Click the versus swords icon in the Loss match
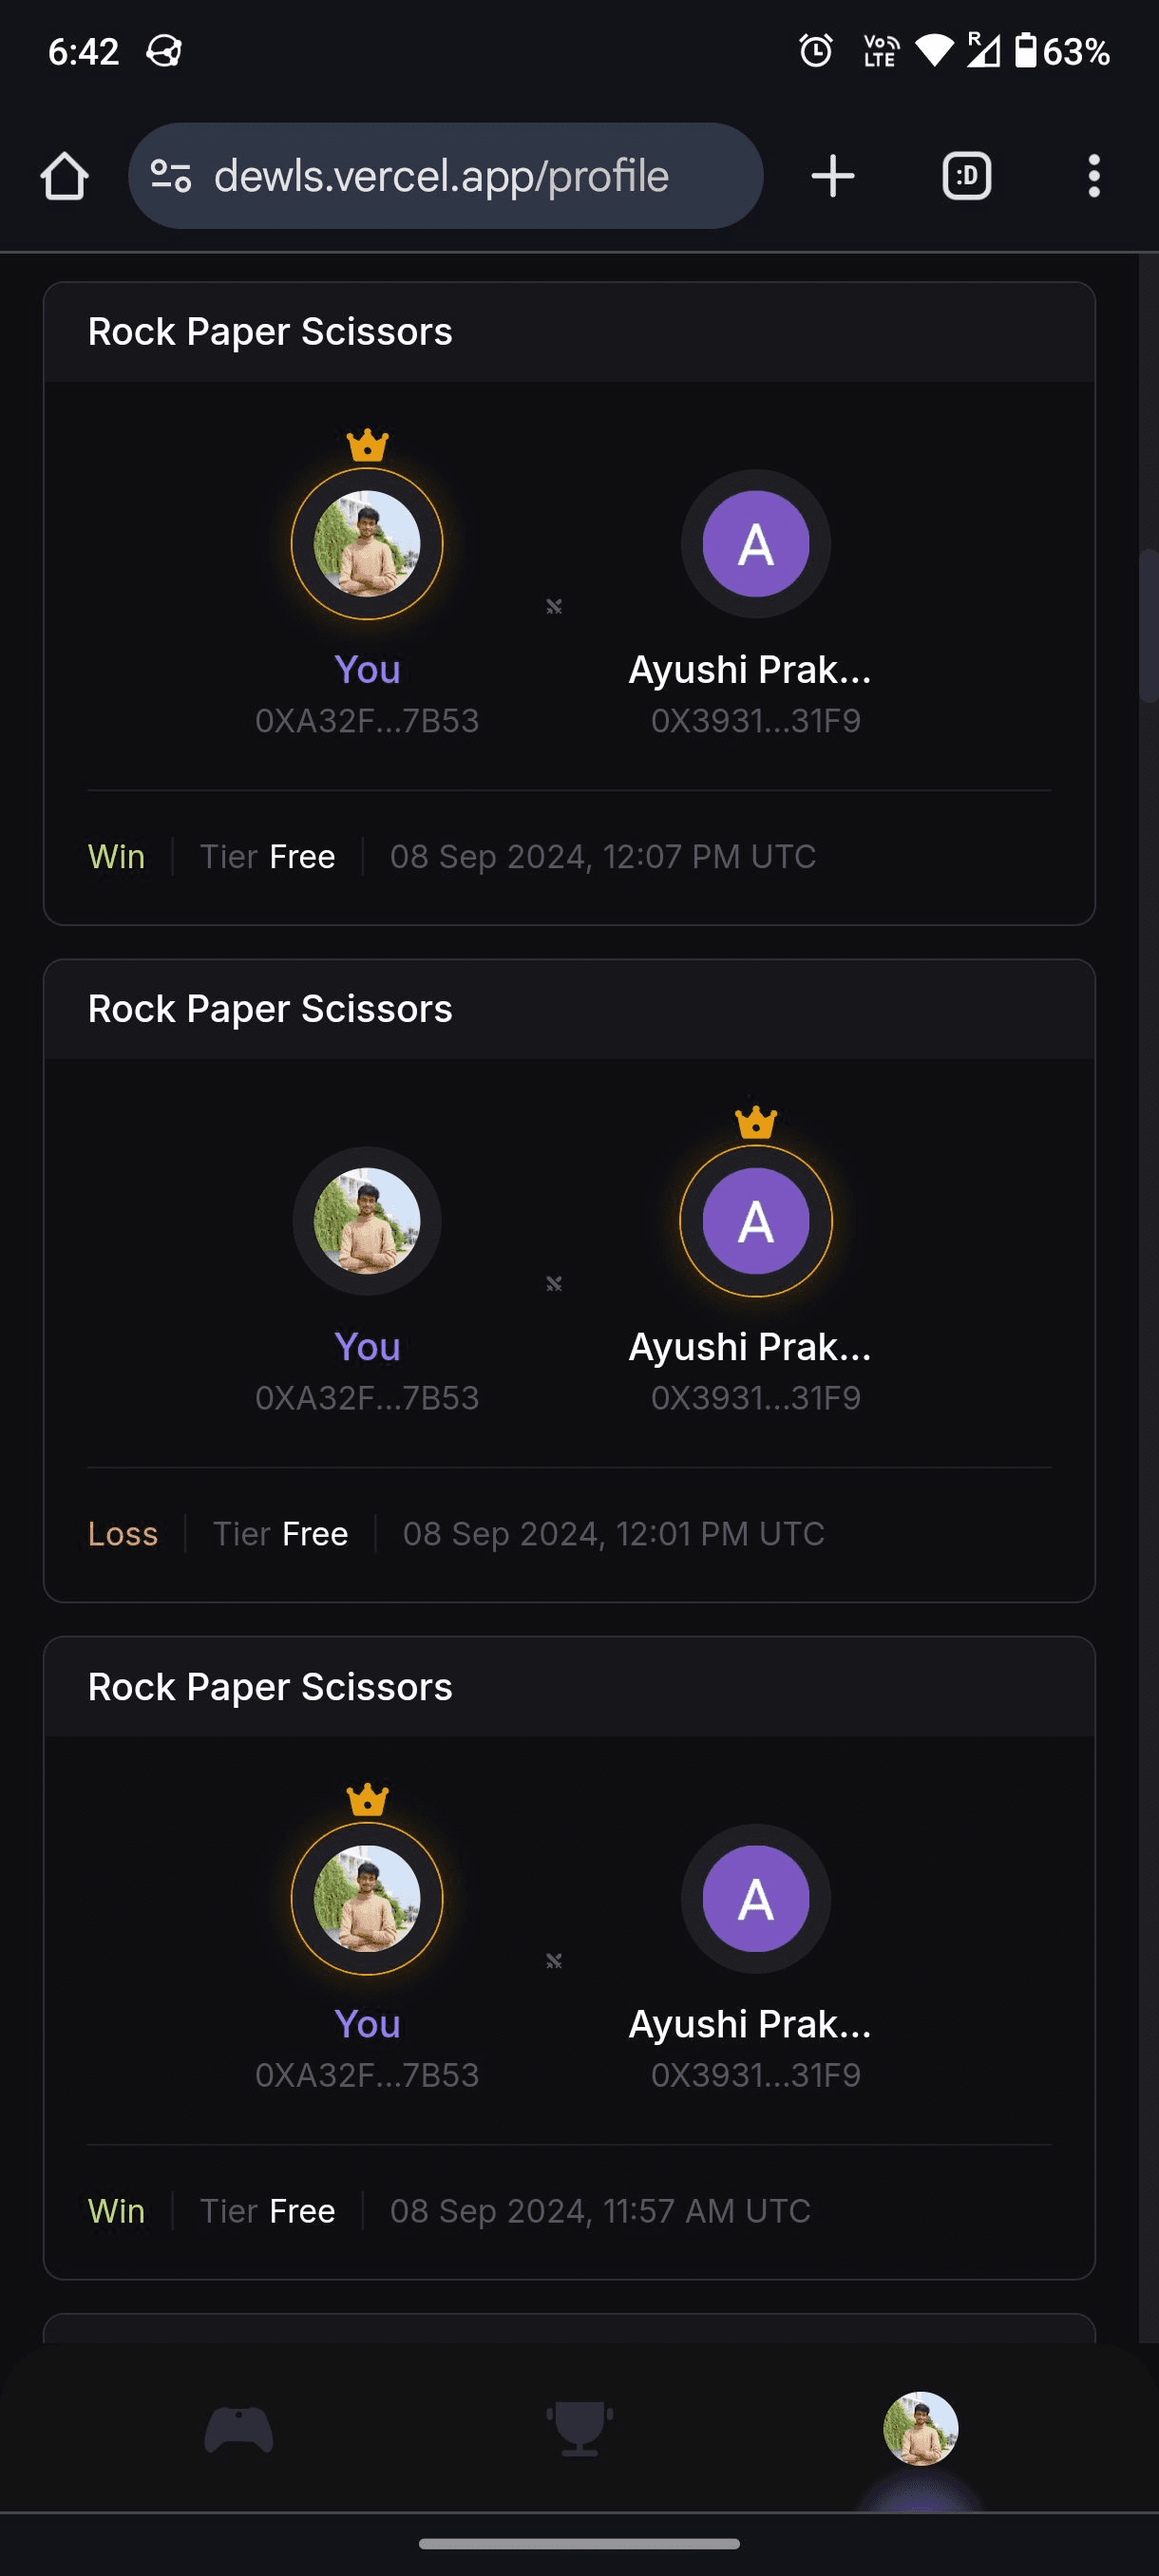This screenshot has width=1159, height=2576. [554, 1283]
